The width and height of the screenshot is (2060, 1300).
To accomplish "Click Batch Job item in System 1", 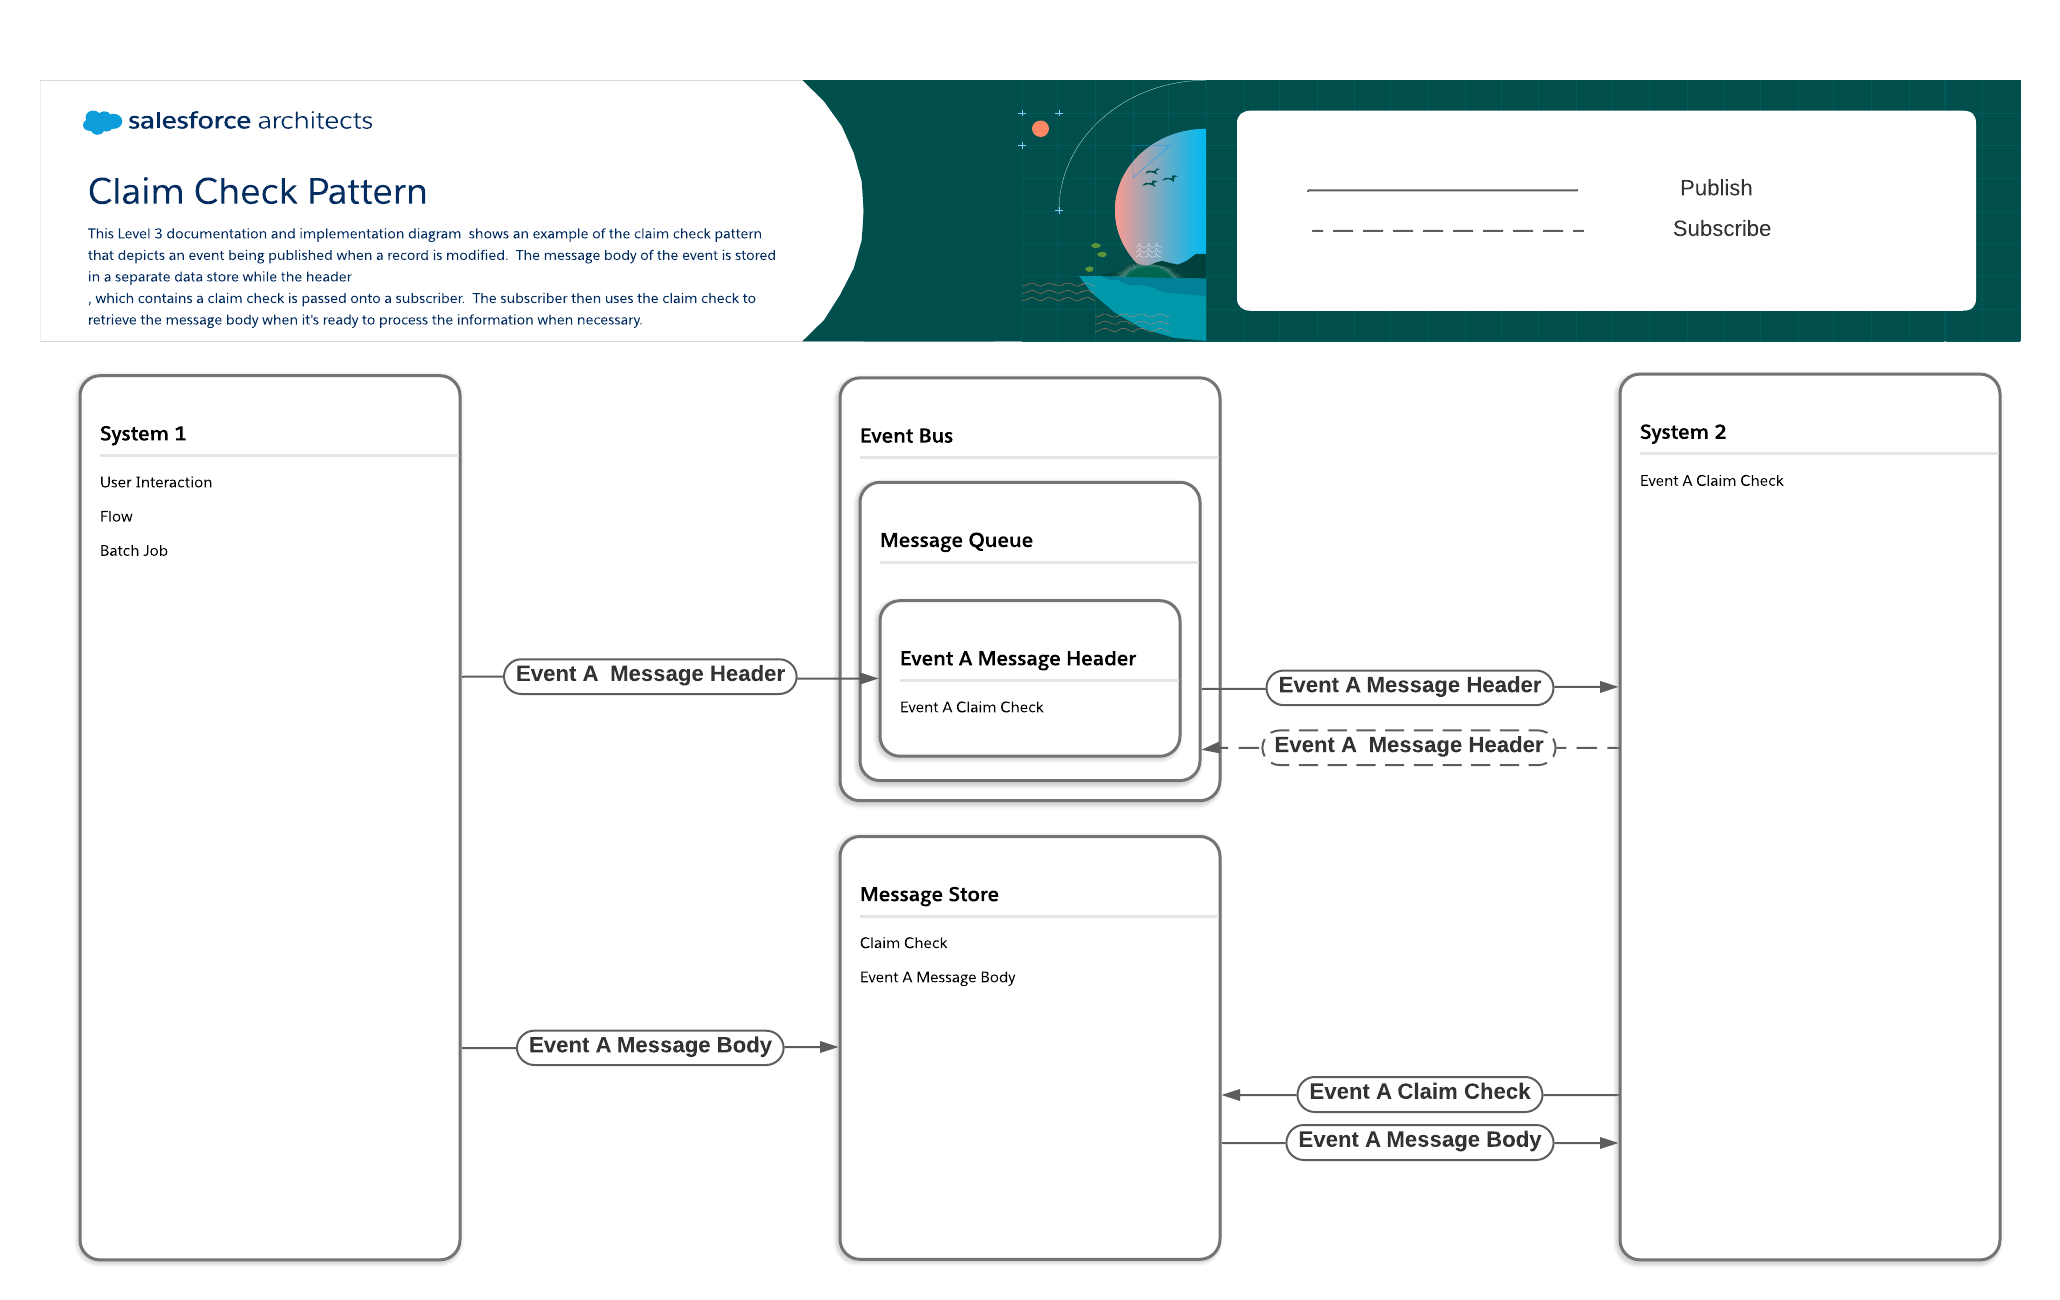I will pos(134,551).
